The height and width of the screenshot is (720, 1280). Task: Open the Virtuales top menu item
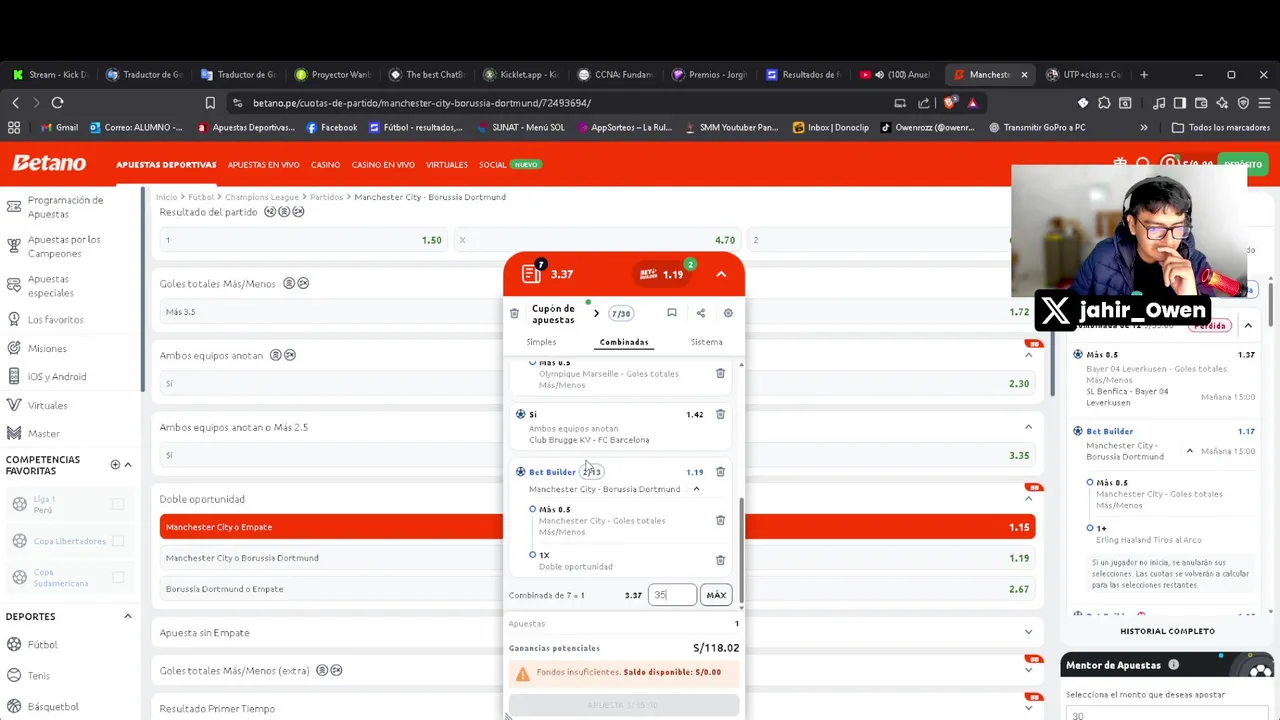pyautogui.click(x=446, y=165)
